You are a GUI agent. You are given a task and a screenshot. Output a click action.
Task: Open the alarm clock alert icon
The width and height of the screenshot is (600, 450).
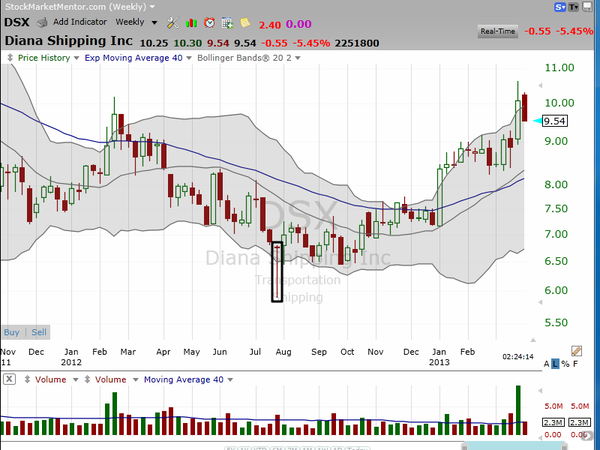pos(209,23)
